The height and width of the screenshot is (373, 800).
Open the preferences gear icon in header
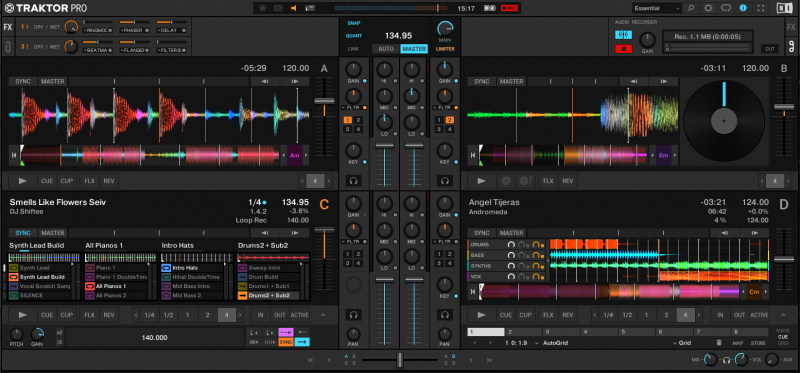708,8
